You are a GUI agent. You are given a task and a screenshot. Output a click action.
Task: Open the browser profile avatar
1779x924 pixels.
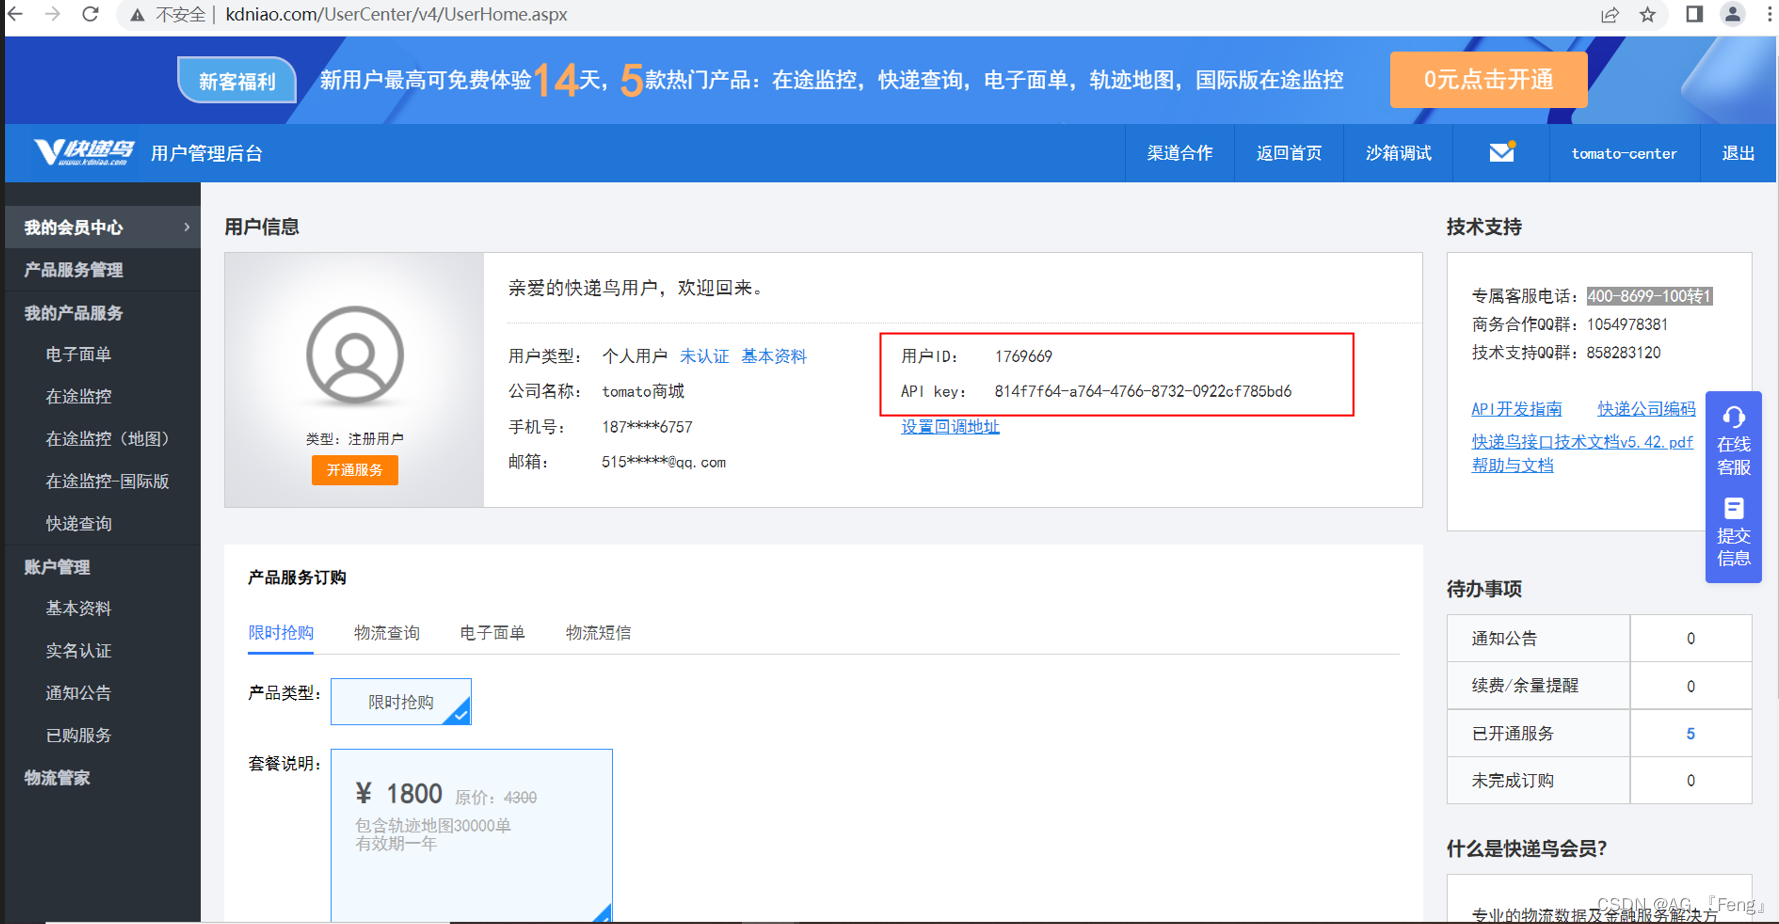click(x=1732, y=14)
